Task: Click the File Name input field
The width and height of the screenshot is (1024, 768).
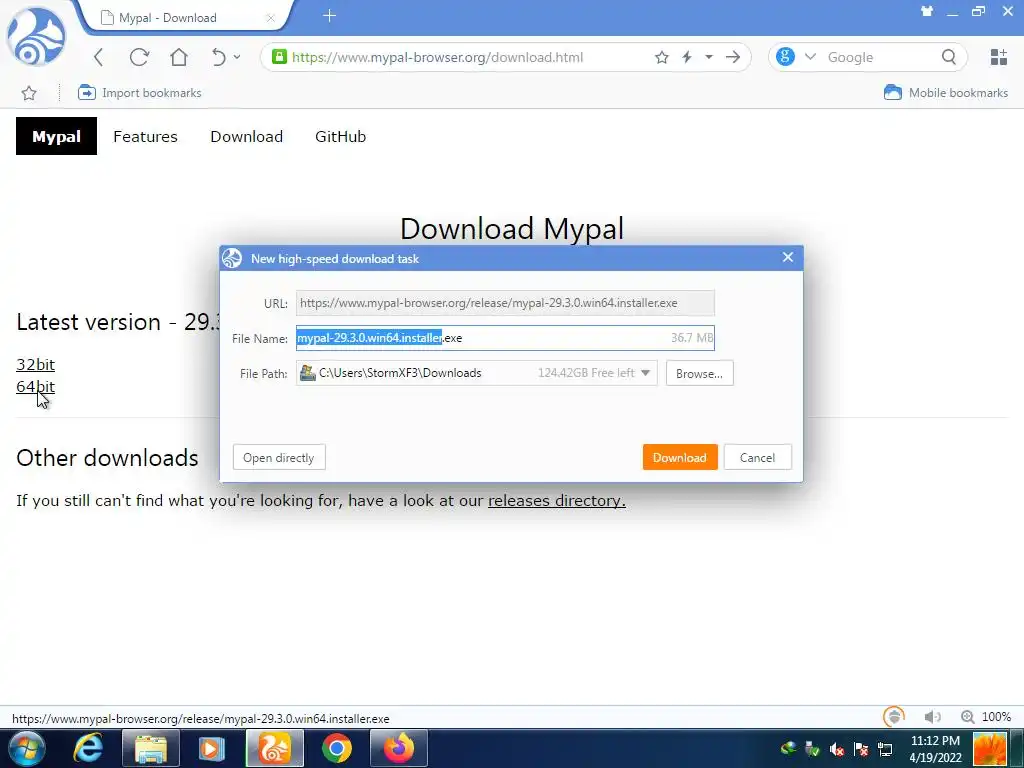Action: pos(505,338)
